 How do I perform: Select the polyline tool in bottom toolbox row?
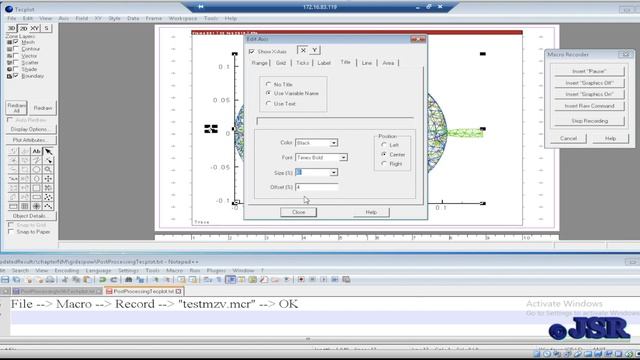coord(48,206)
